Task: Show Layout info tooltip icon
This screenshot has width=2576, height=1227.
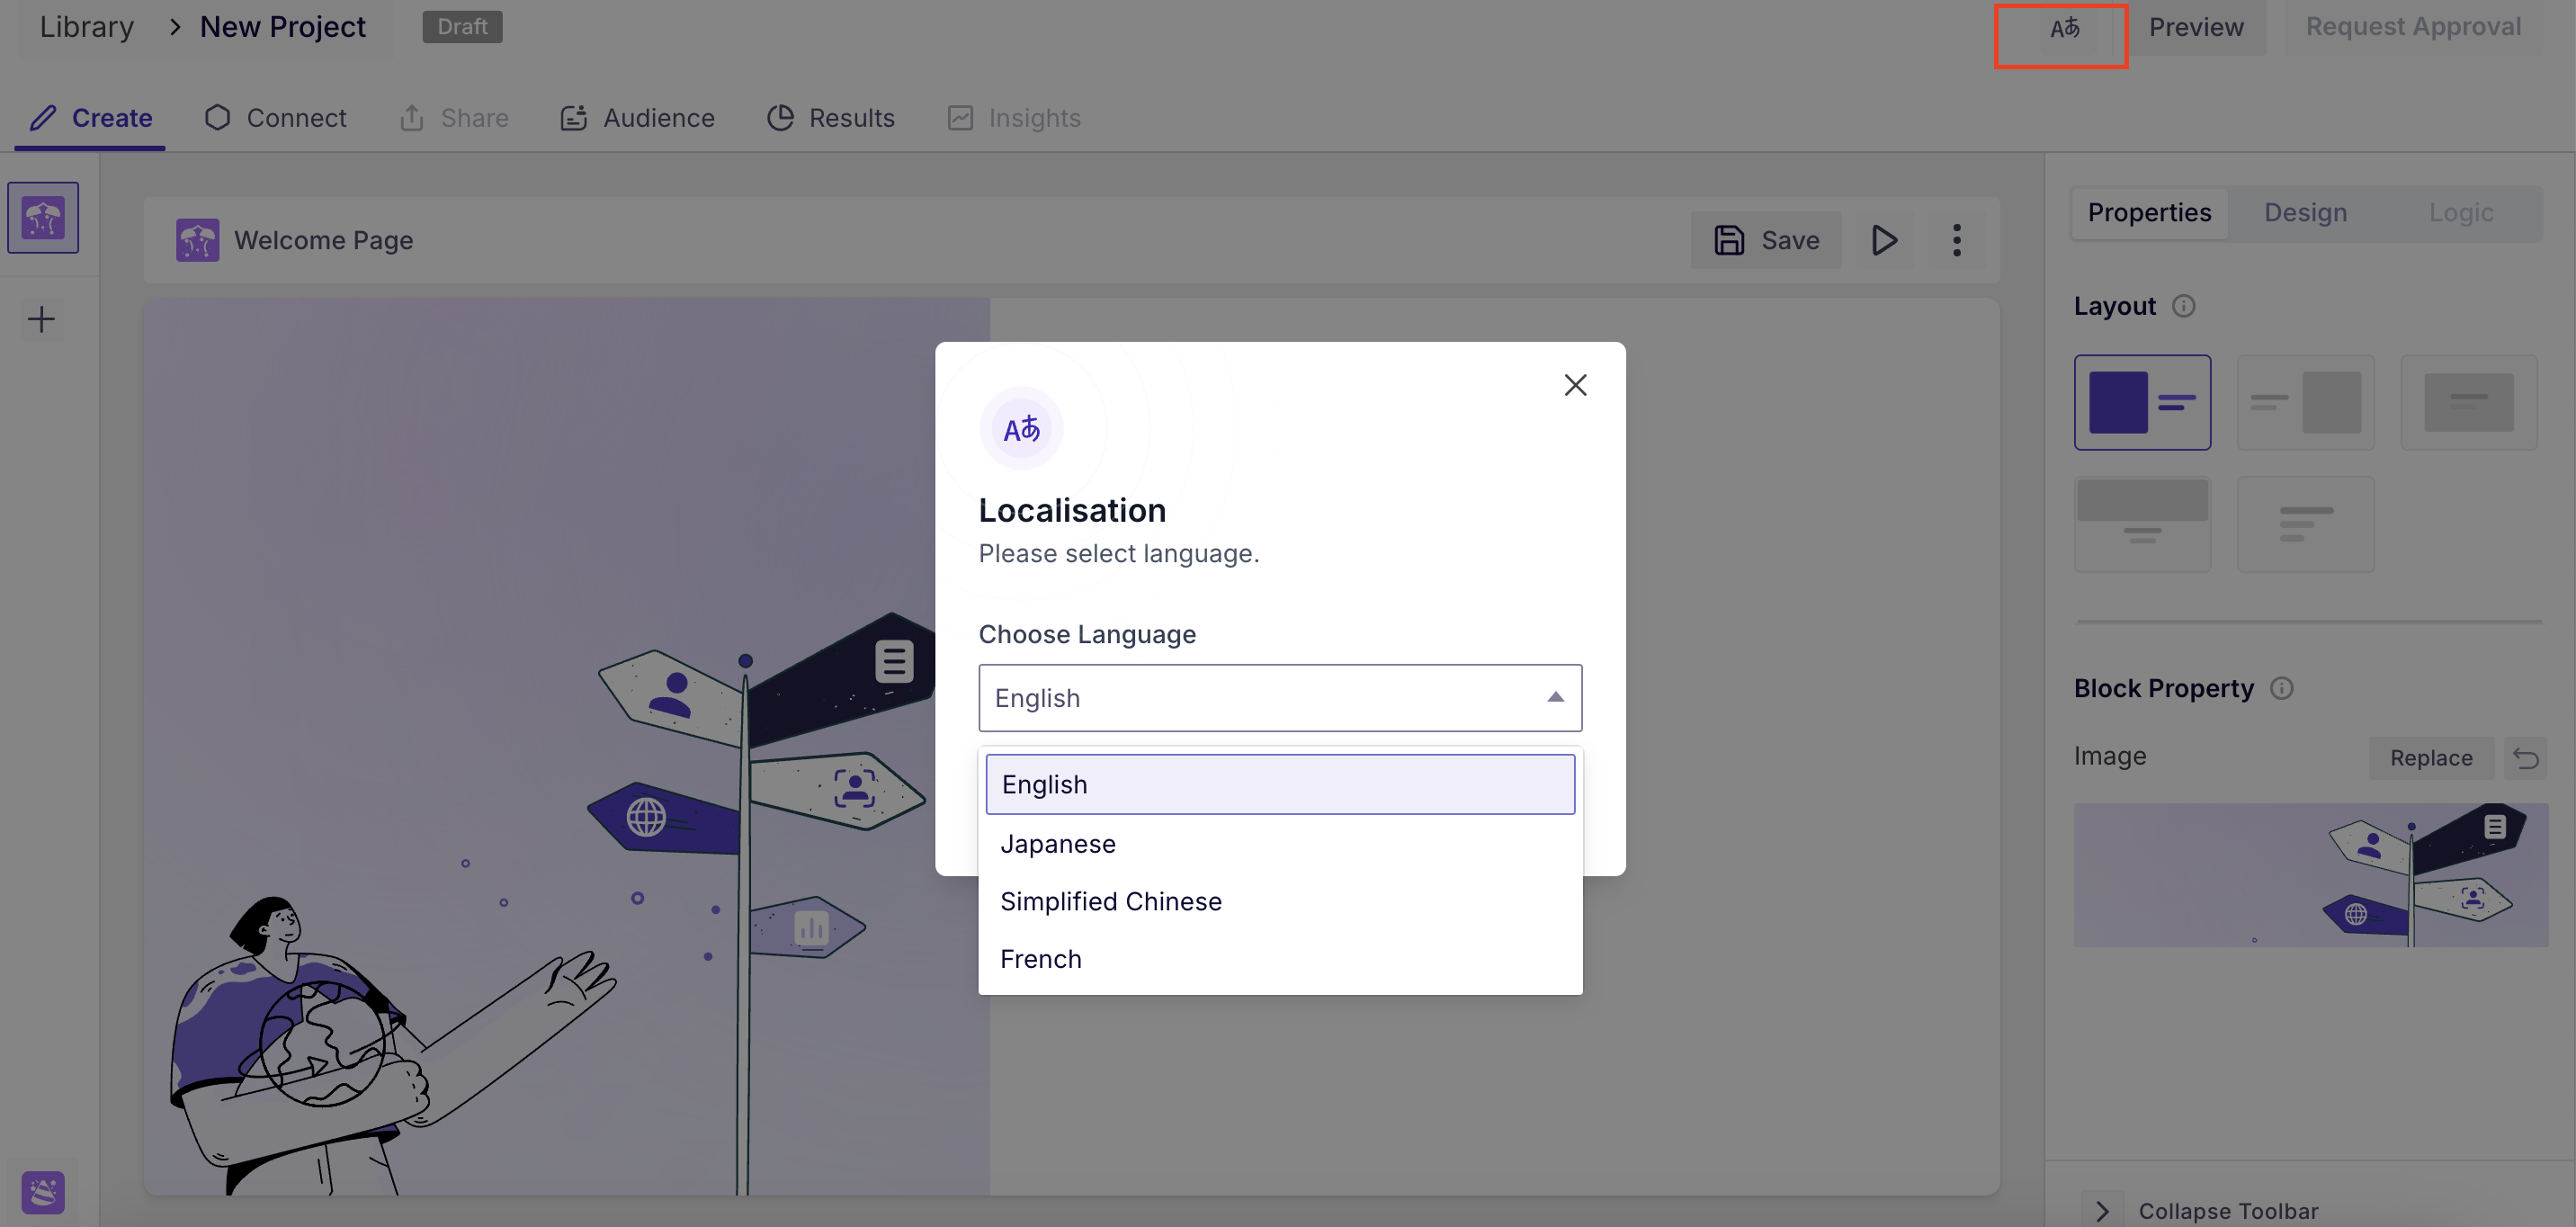Action: pos(2184,306)
